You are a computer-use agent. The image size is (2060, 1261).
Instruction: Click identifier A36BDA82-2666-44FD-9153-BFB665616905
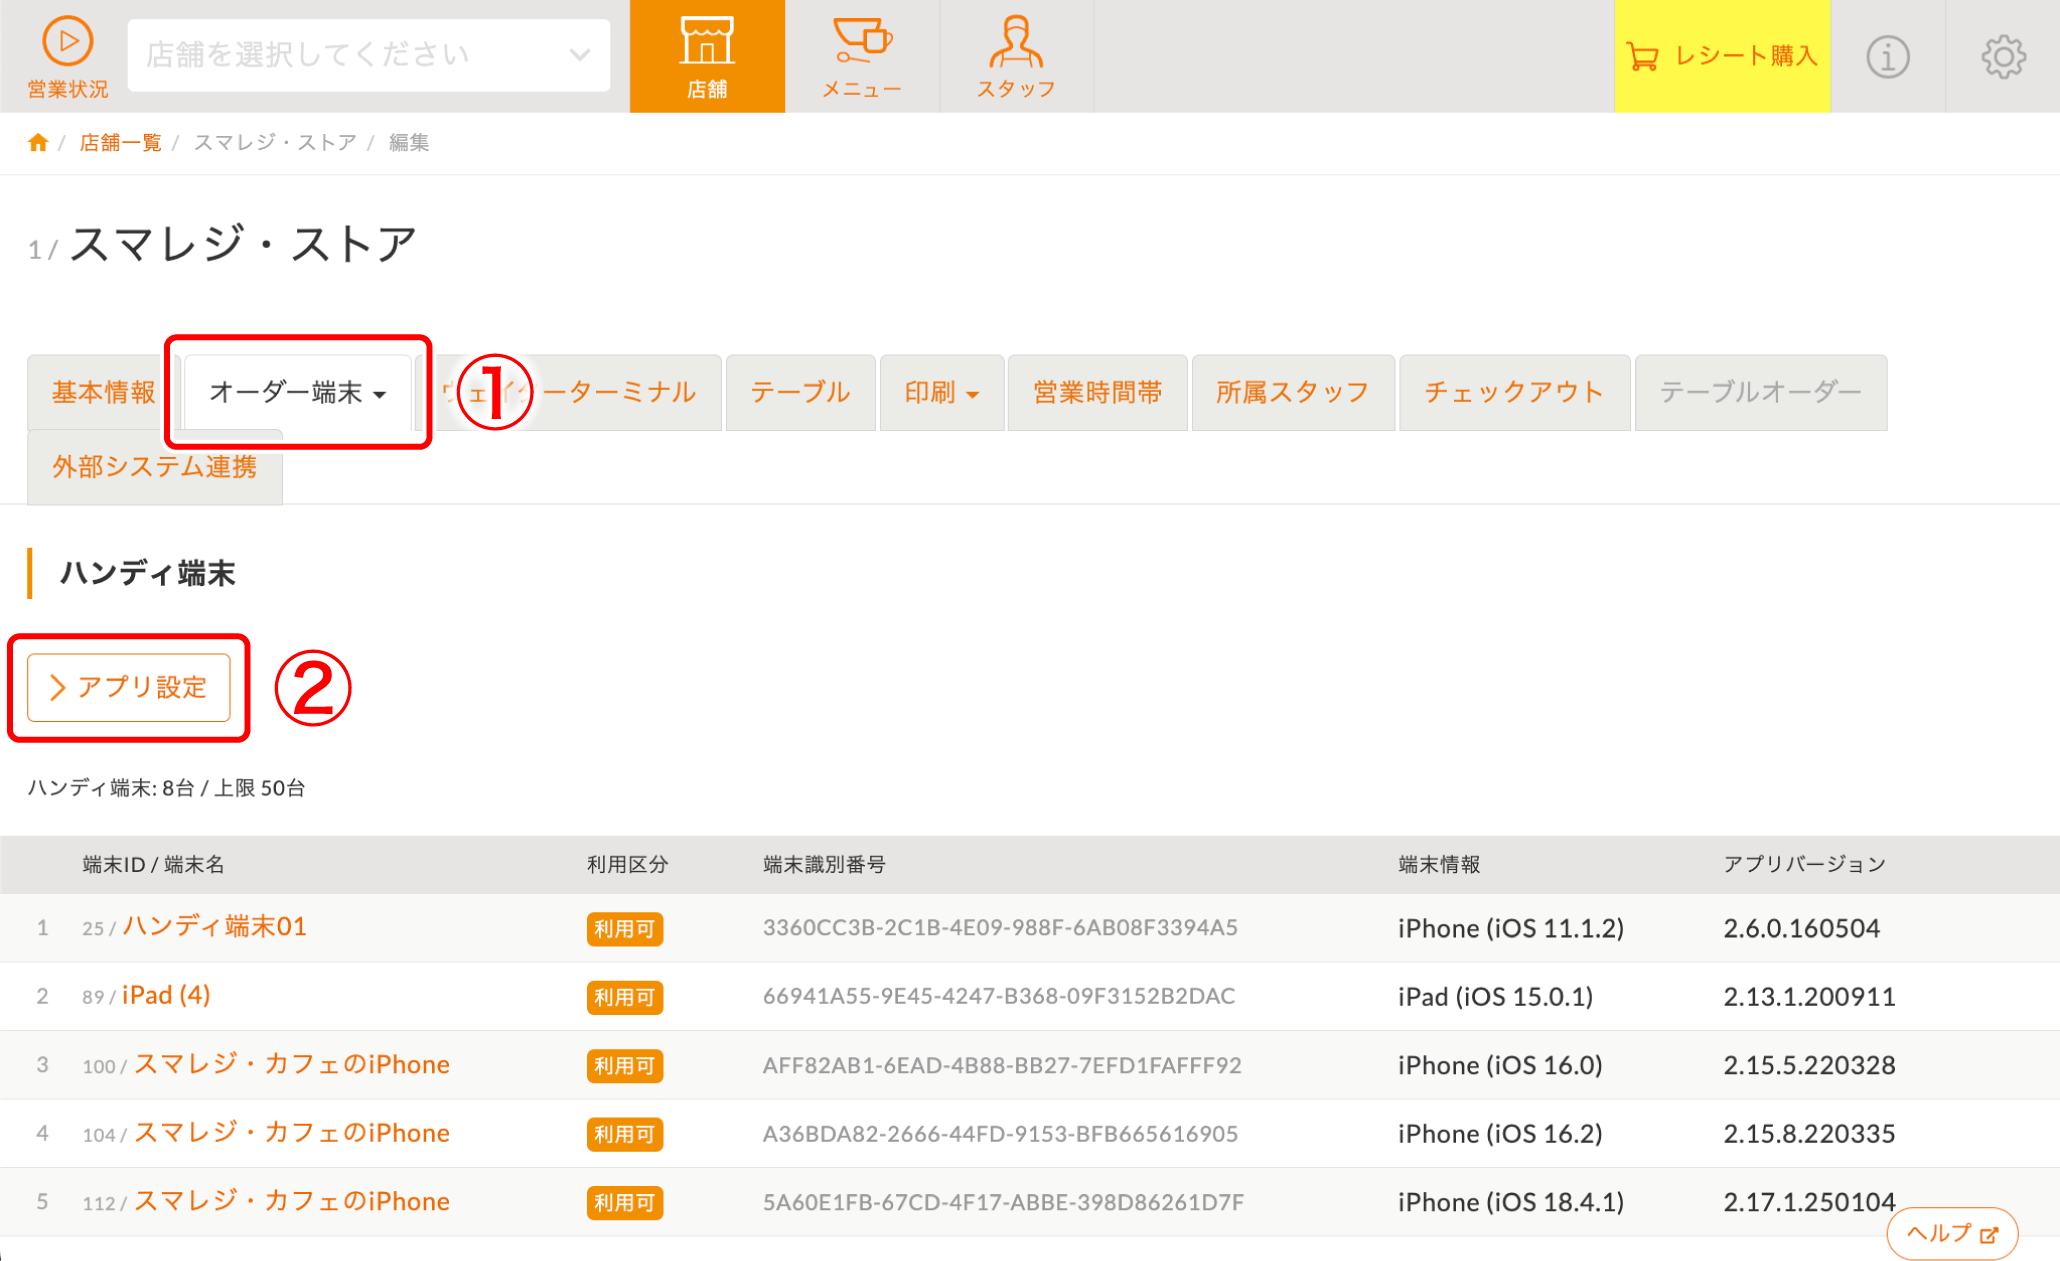click(x=1000, y=1133)
